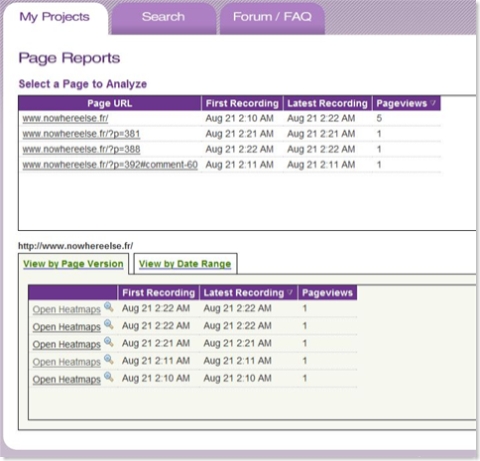Click magnifier icon beside first Open Heatmaps

point(108,307)
